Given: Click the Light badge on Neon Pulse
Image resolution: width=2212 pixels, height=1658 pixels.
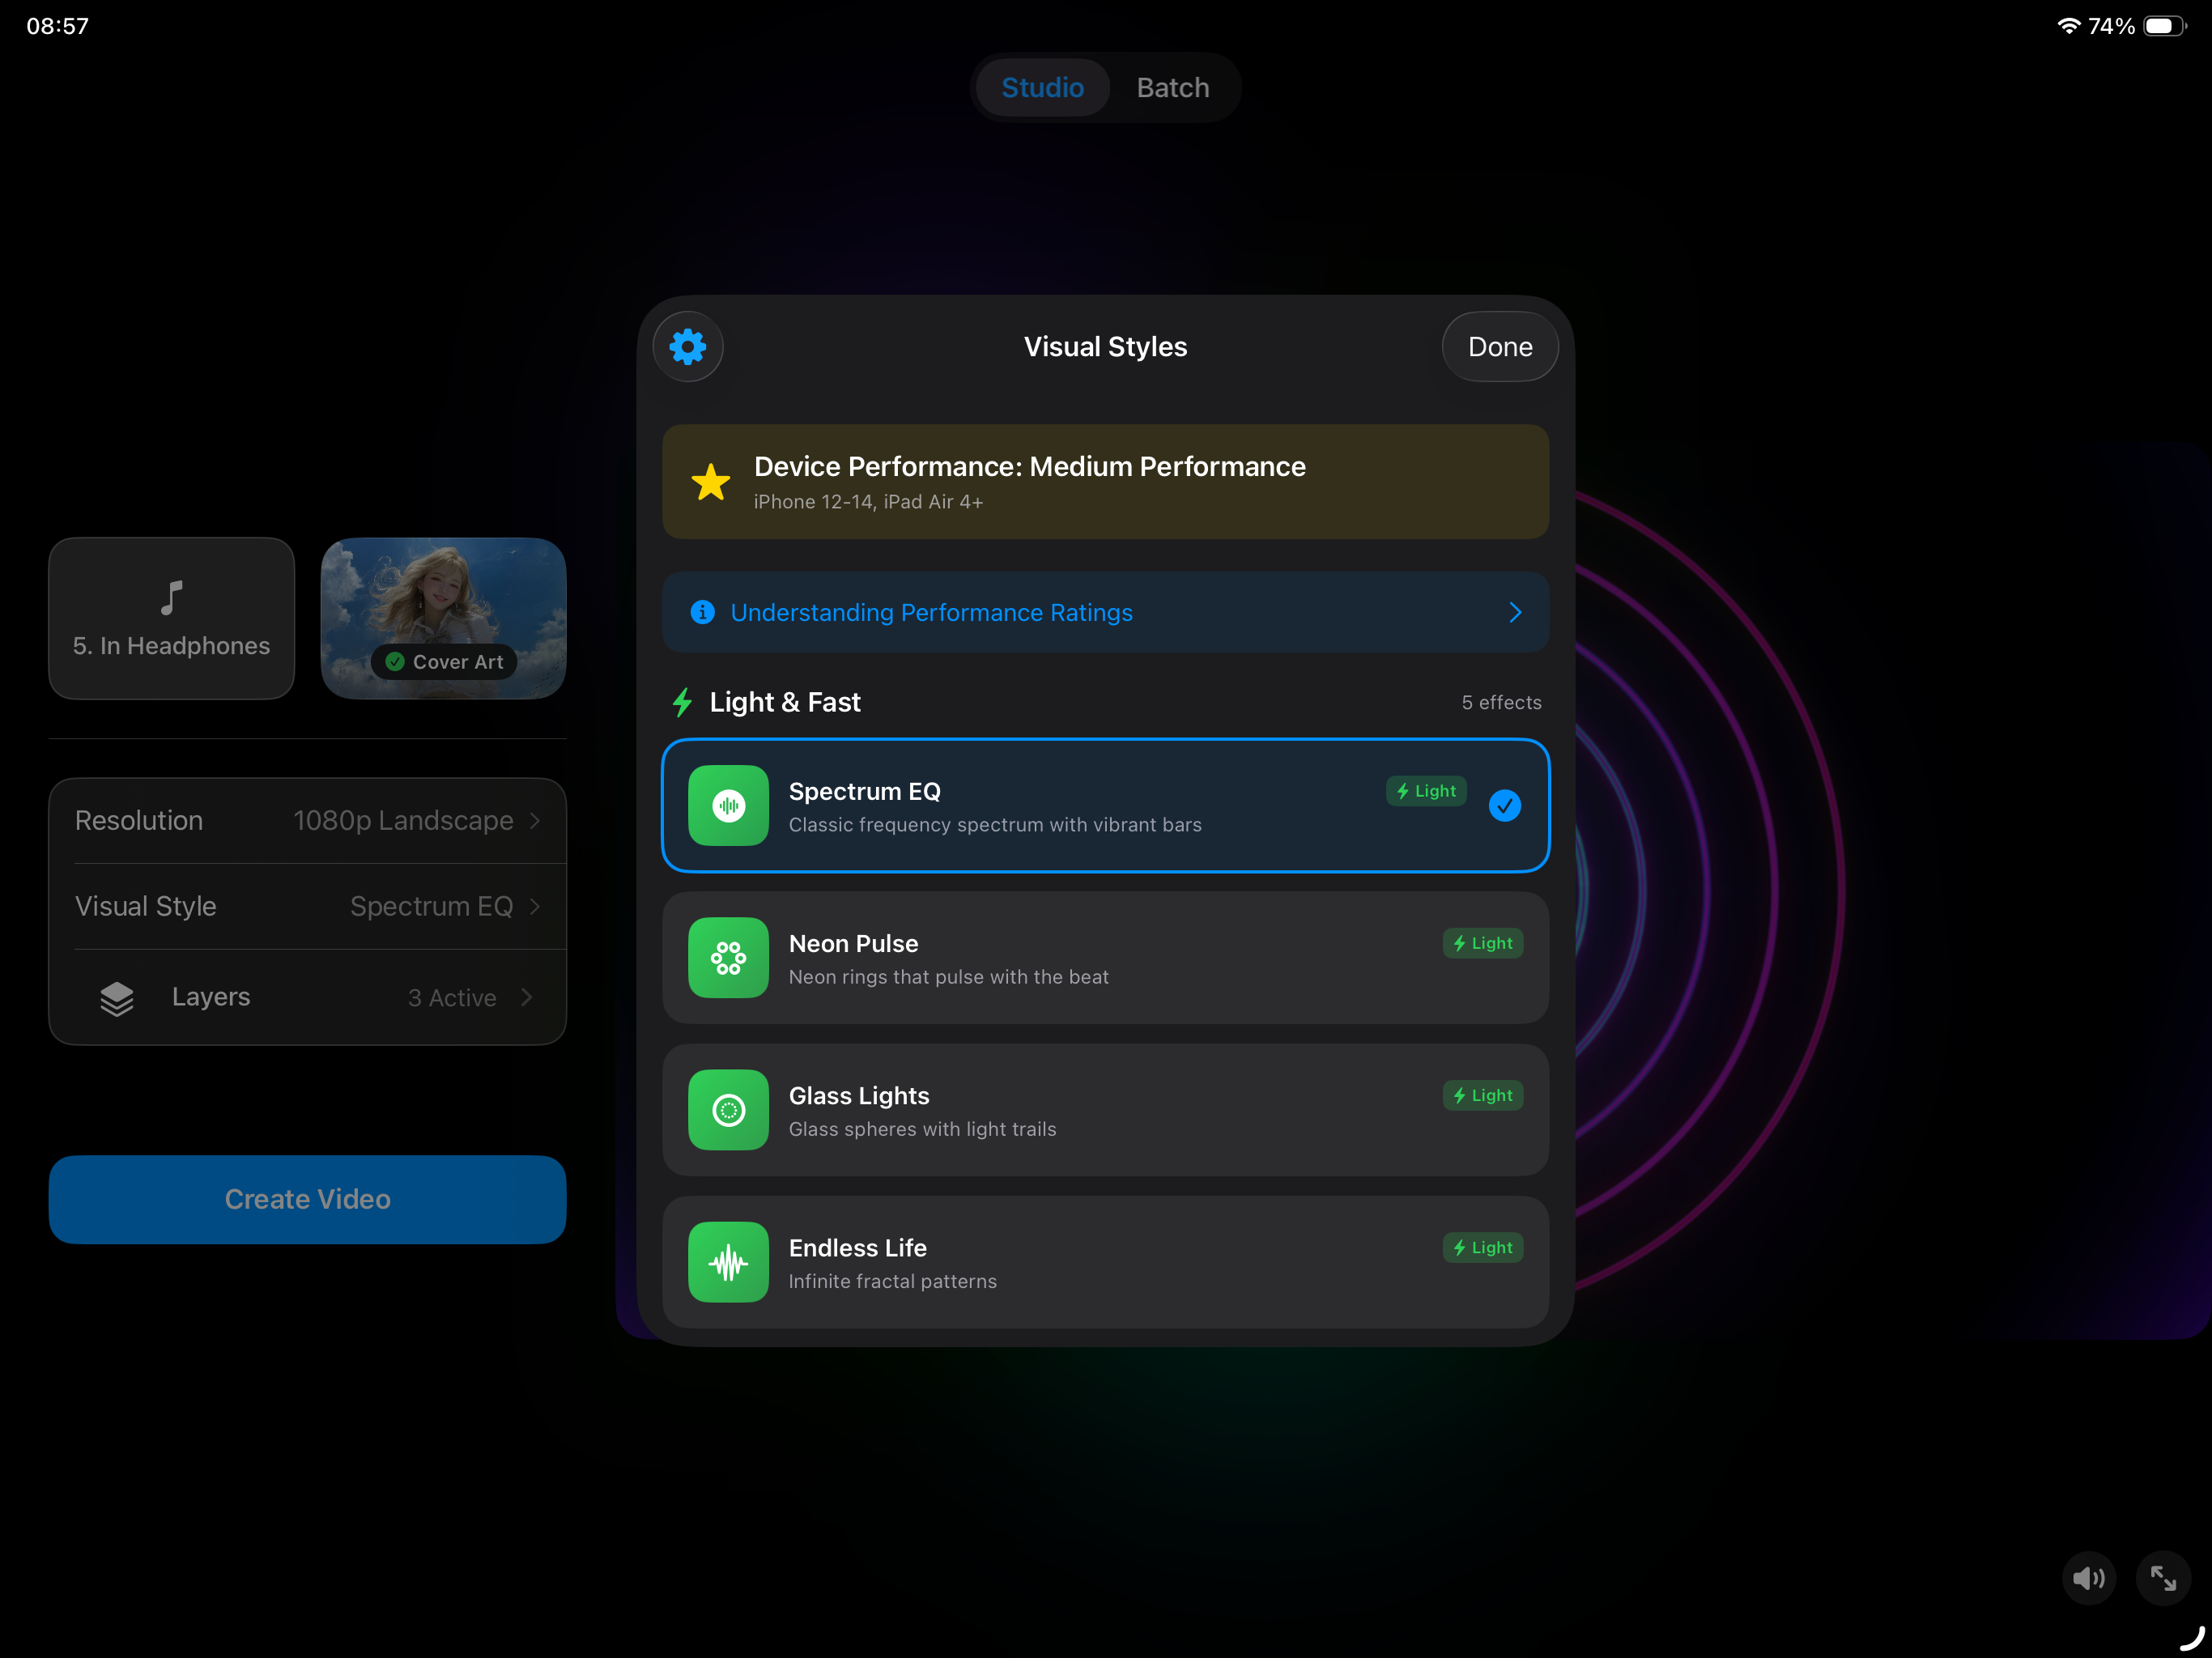Looking at the screenshot, I should pos(1482,943).
